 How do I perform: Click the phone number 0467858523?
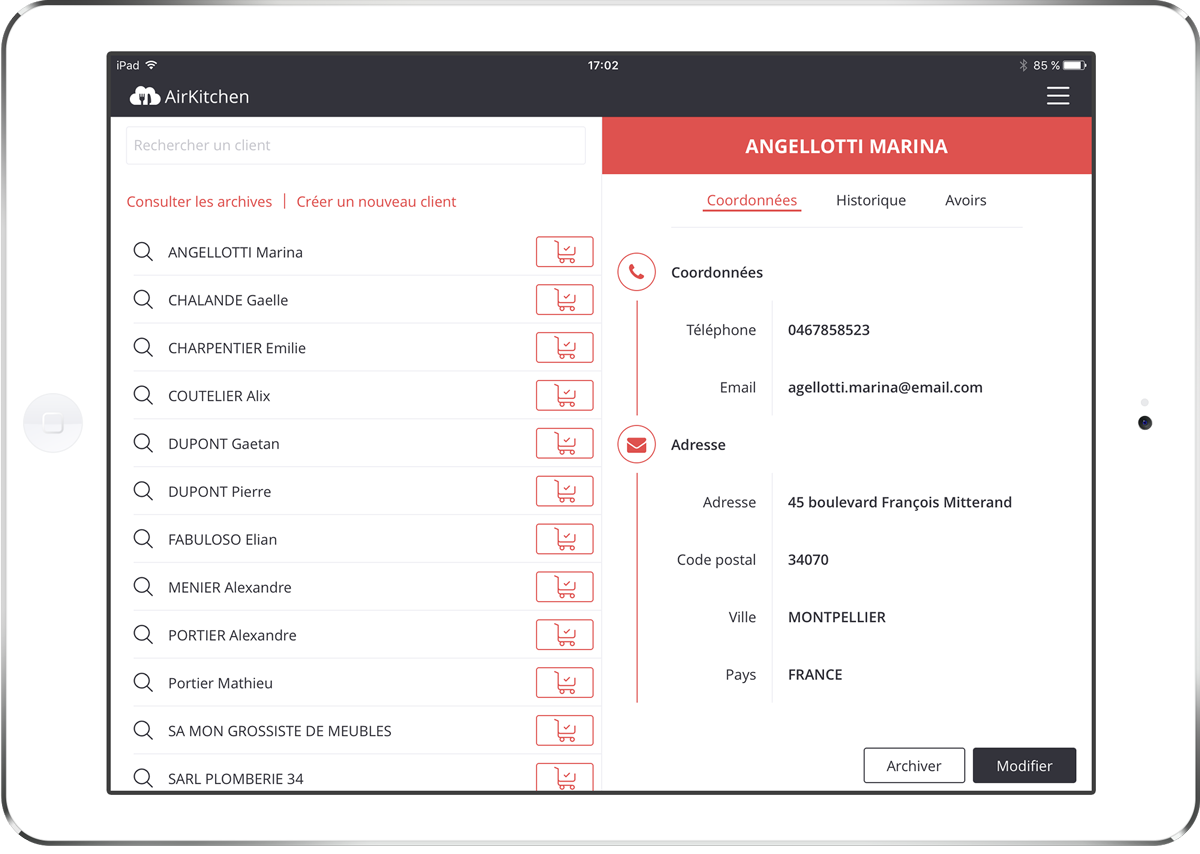click(829, 330)
